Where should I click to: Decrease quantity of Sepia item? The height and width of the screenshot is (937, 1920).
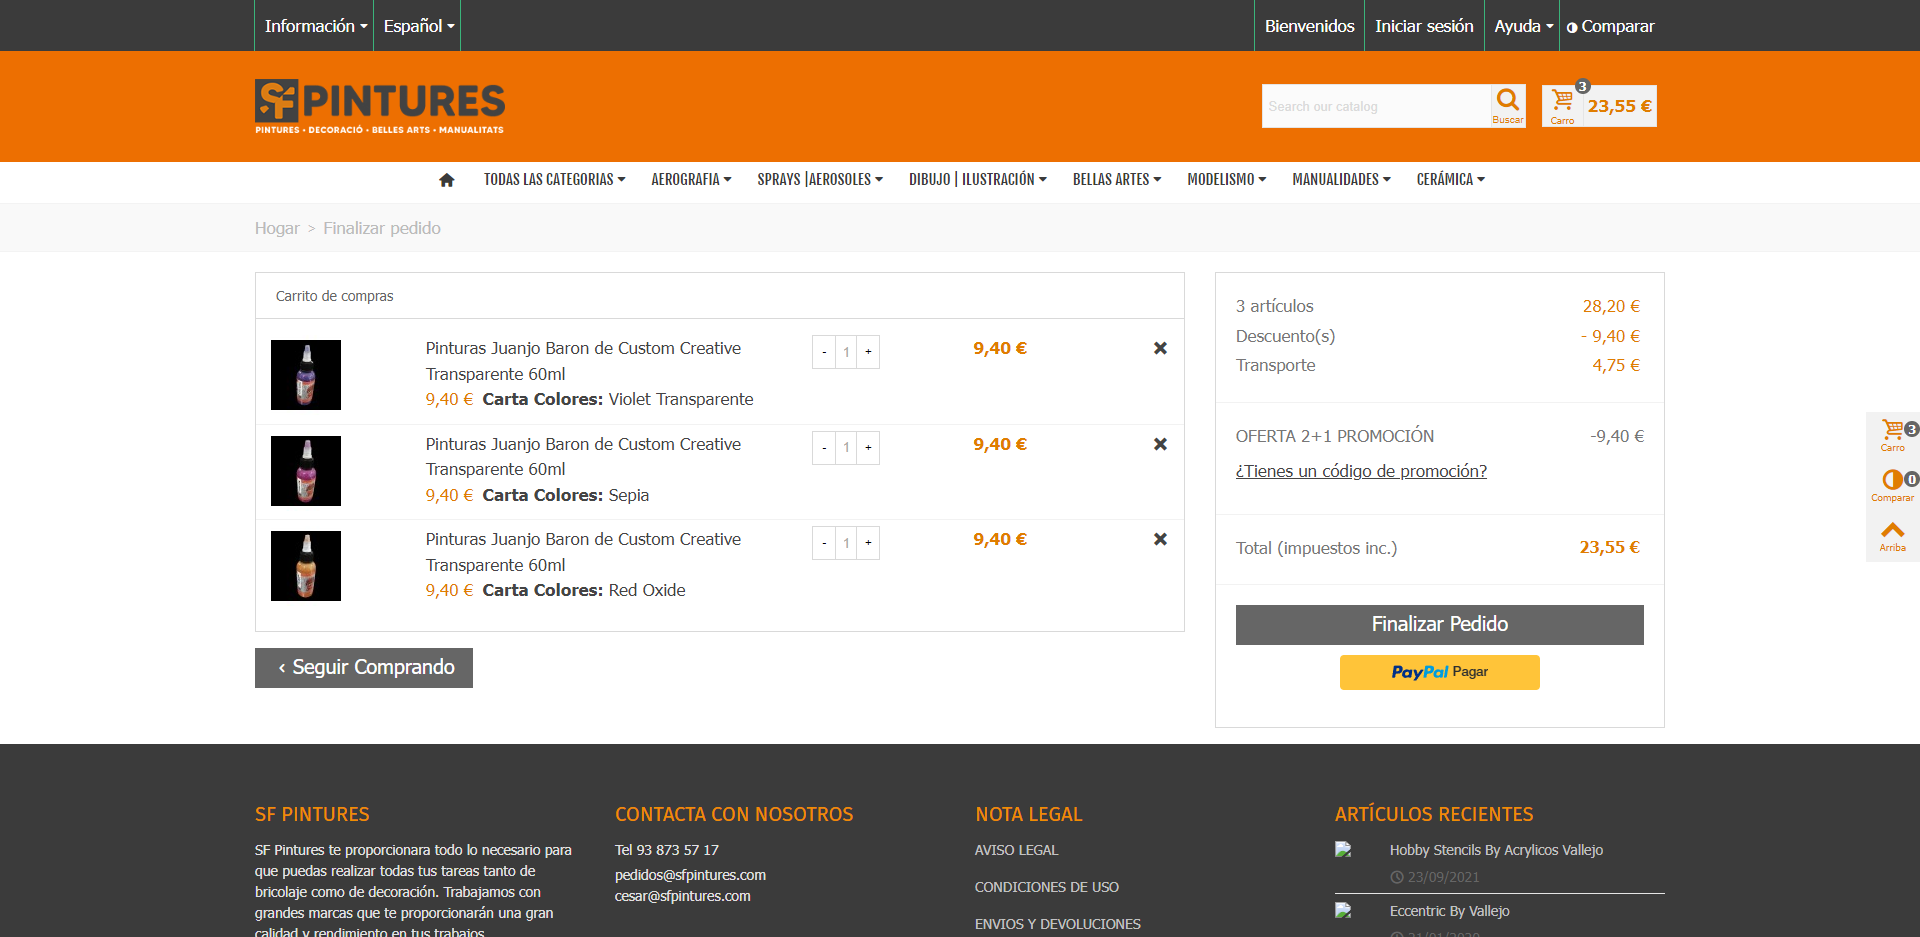click(824, 448)
